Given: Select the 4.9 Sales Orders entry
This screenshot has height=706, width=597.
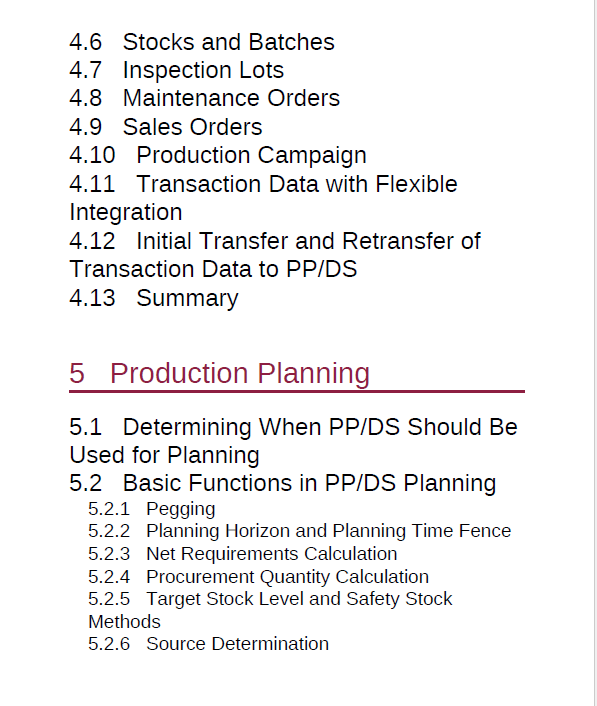Looking at the screenshot, I should click(166, 127).
